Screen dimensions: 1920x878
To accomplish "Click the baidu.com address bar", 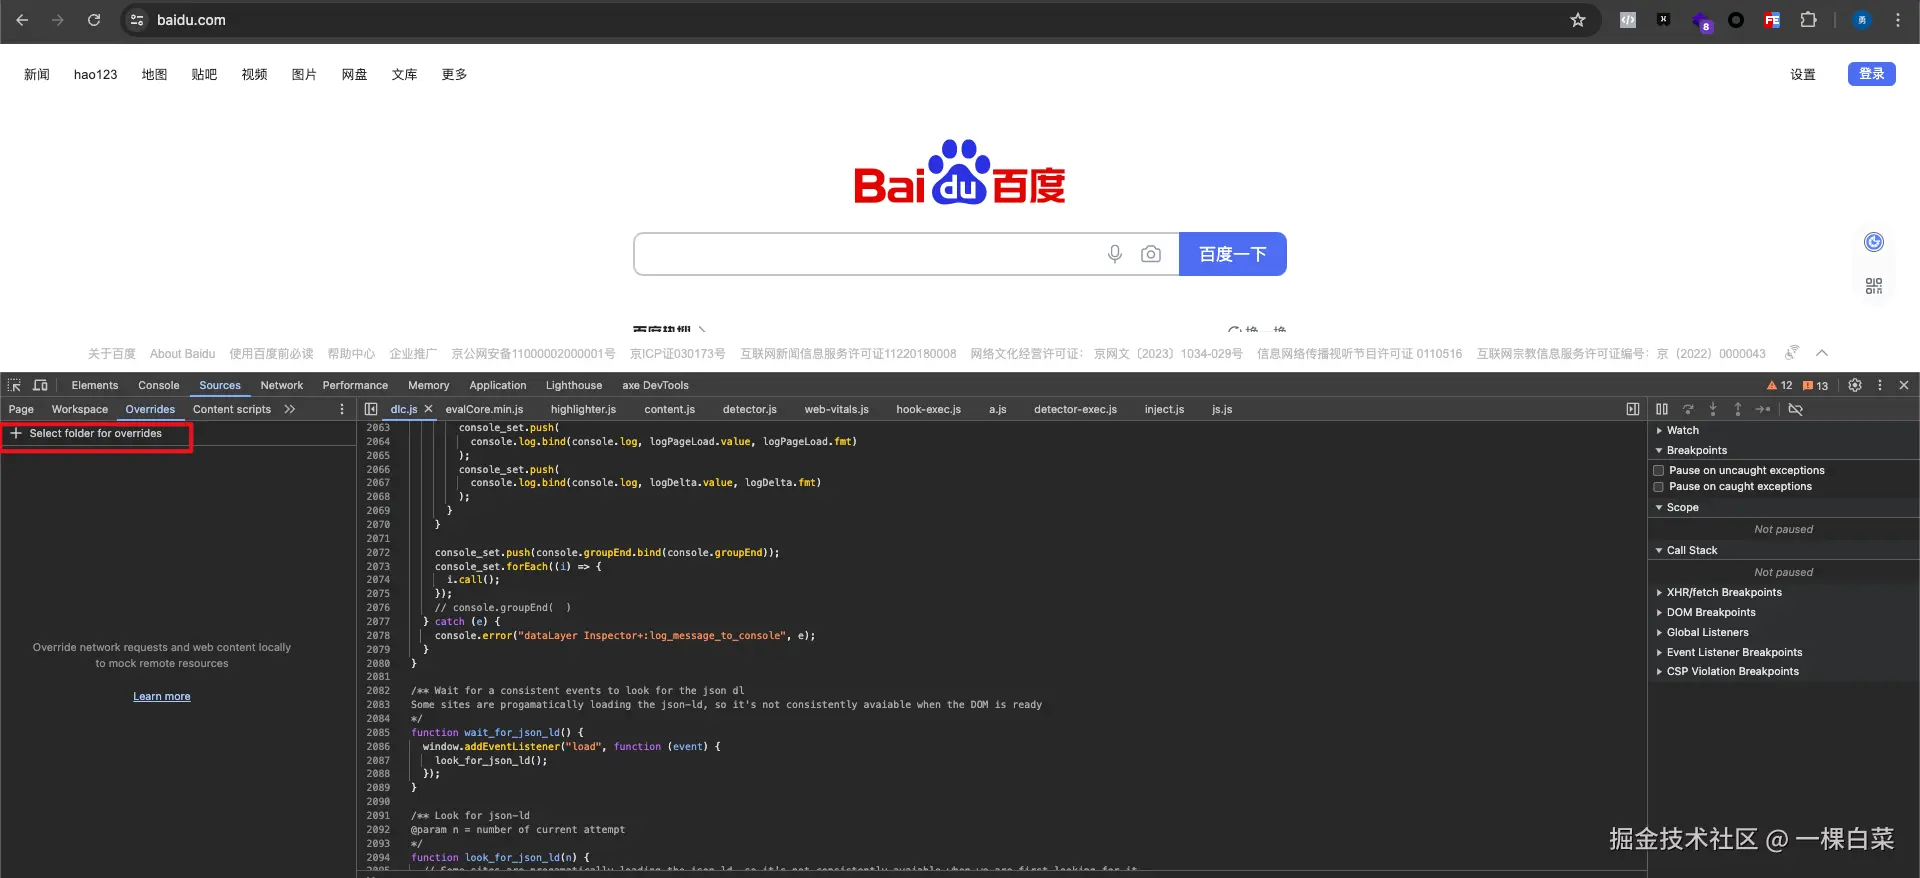I will click(x=860, y=20).
